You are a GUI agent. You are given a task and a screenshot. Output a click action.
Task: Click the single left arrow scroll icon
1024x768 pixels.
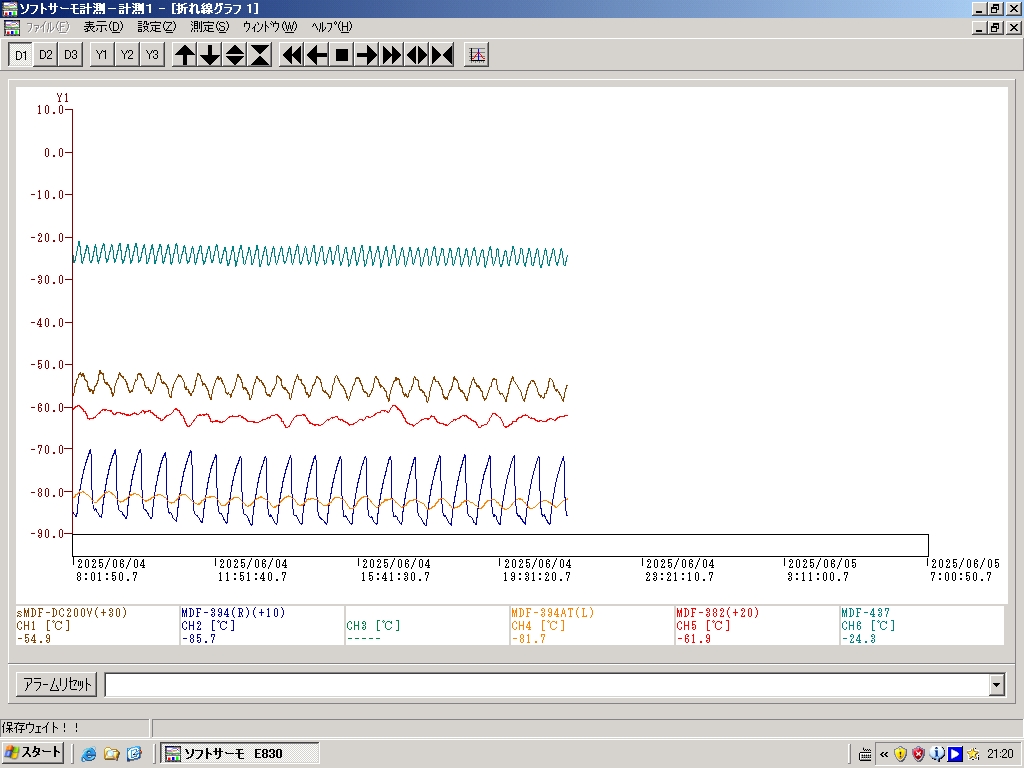click(x=317, y=55)
